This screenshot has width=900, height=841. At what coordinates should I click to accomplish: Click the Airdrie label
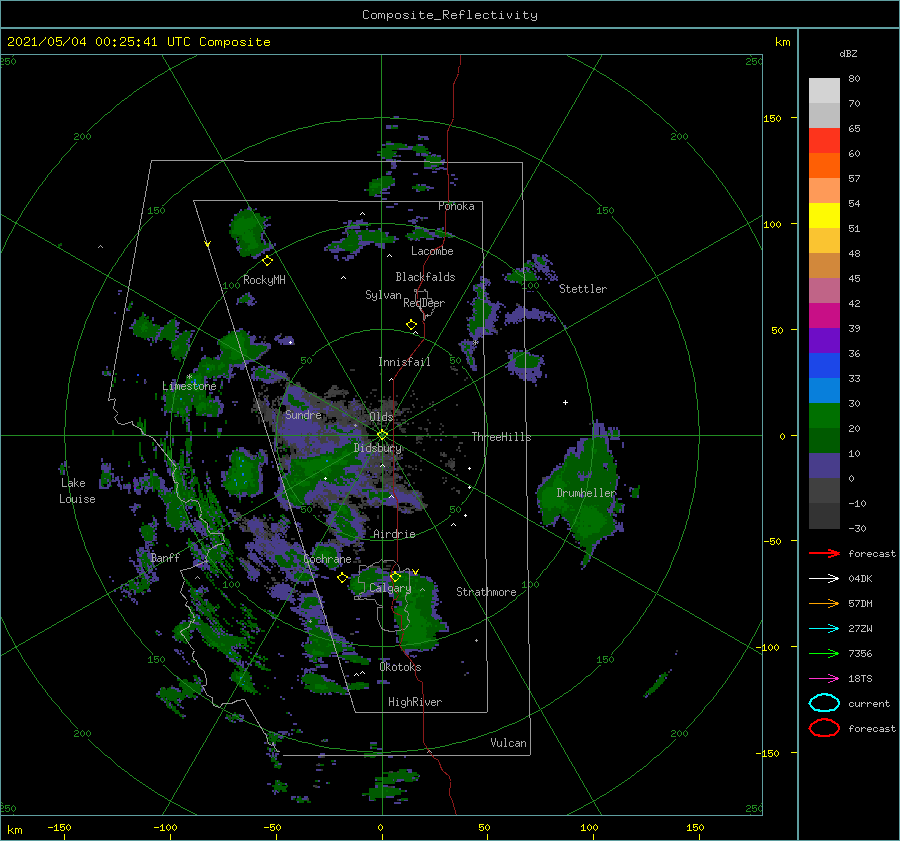[394, 534]
